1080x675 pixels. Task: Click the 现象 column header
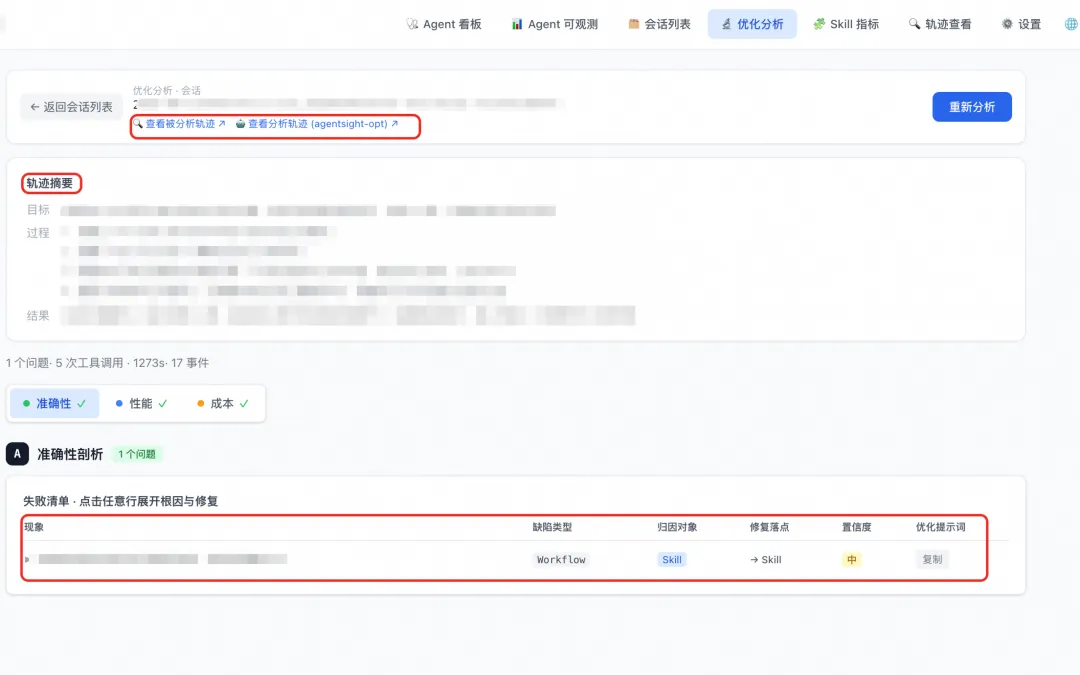pos(34,527)
